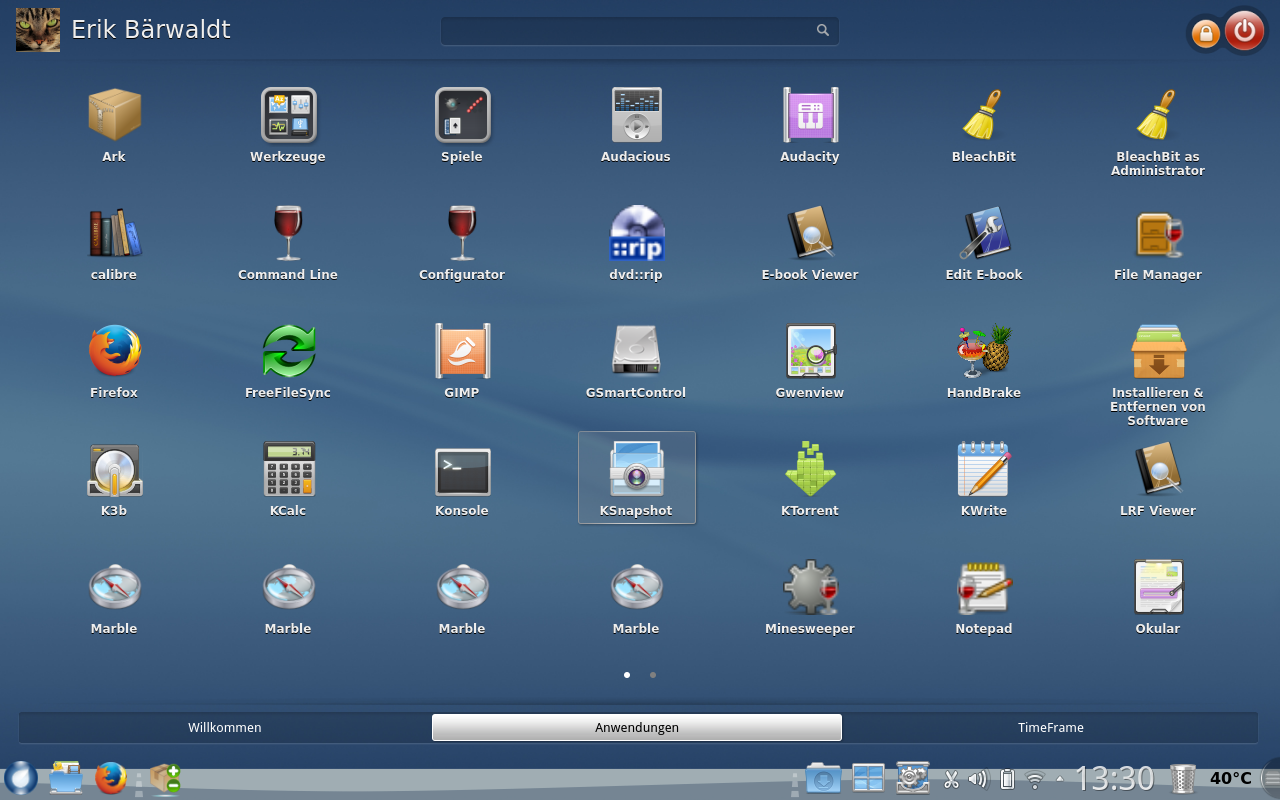Image resolution: width=1280 pixels, height=800 pixels.
Task: Open the file manager in taskbar
Action: pyautogui.click(x=66, y=778)
